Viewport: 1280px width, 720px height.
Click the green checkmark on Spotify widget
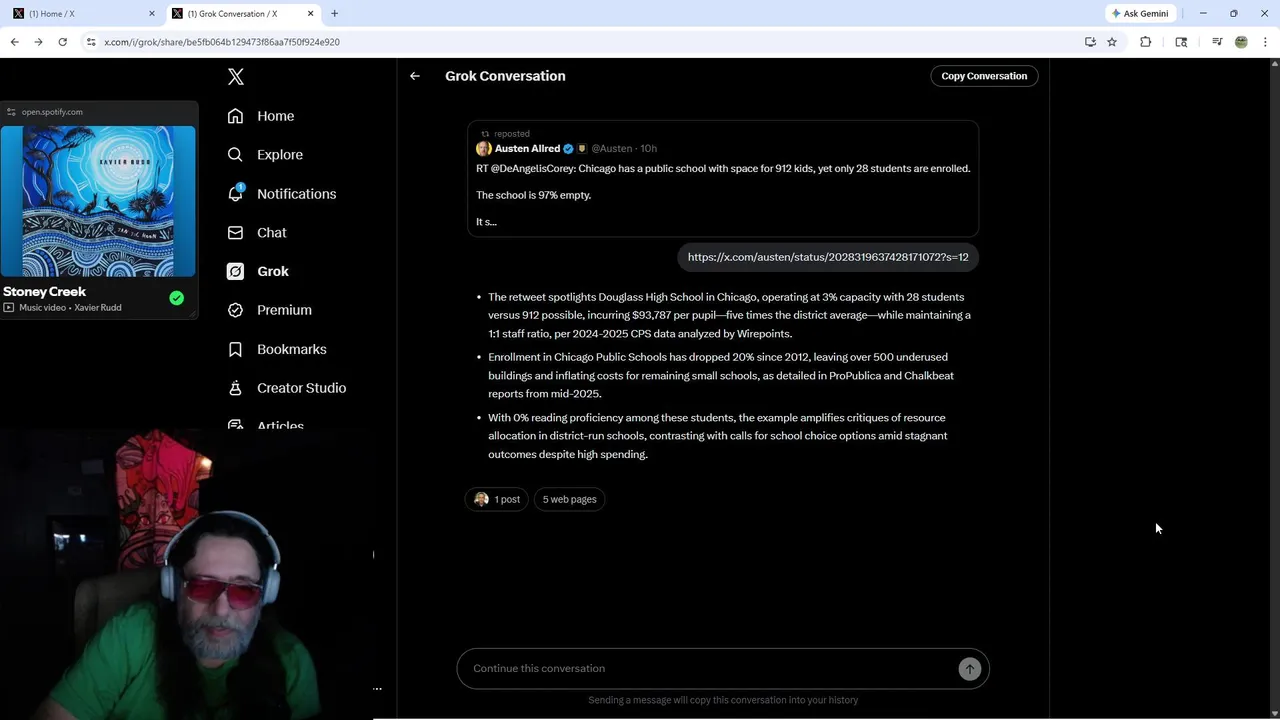point(177,298)
